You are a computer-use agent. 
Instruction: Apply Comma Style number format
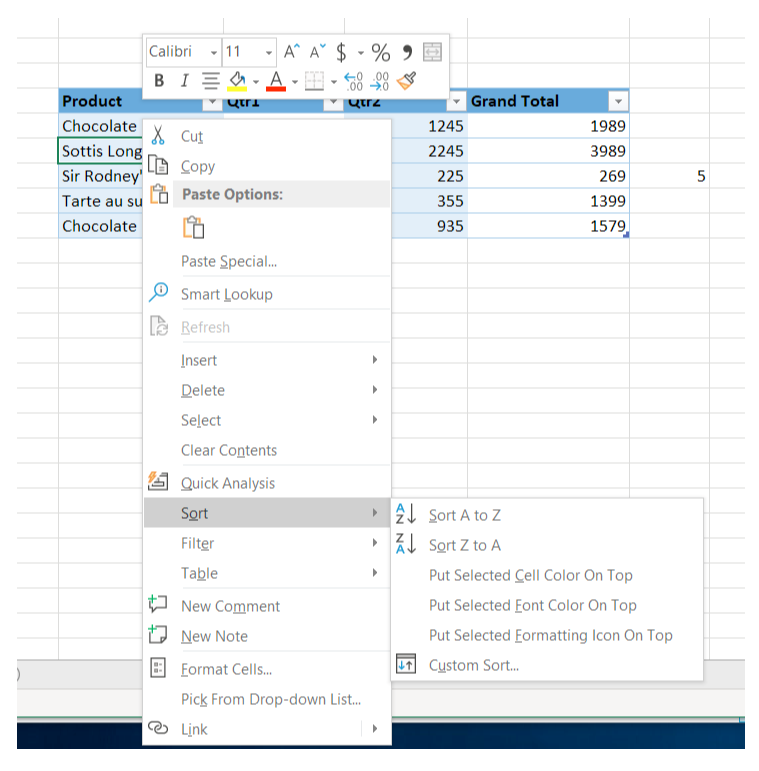click(407, 52)
